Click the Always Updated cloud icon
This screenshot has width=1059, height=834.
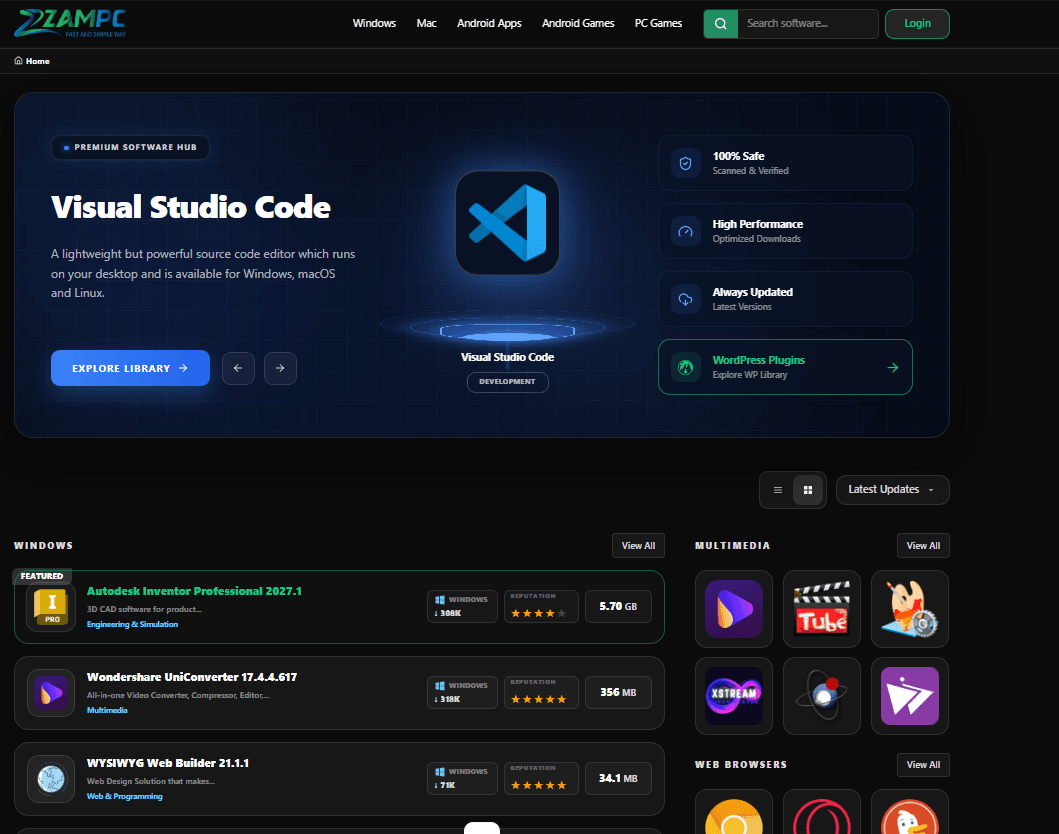[x=686, y=299]
